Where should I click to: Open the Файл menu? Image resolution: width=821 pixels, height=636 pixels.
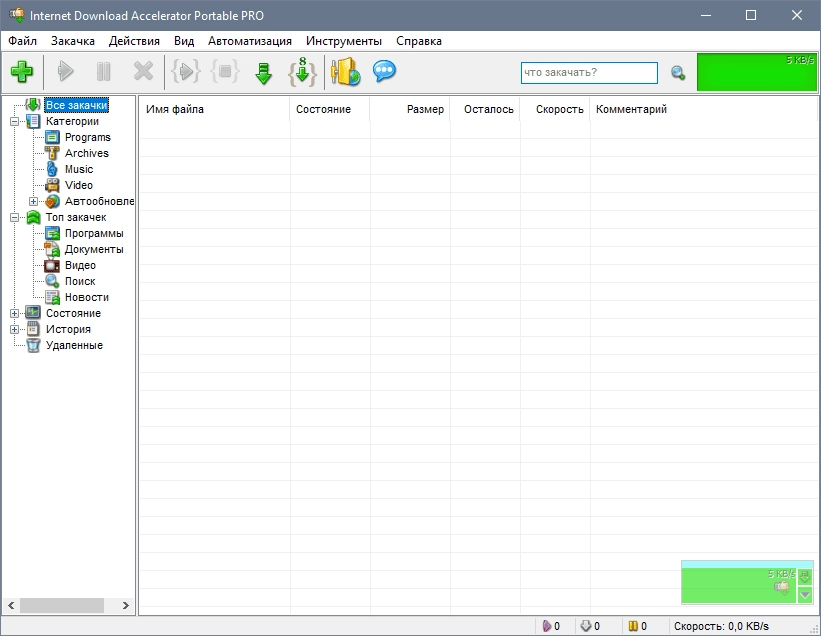coord(23,41)
